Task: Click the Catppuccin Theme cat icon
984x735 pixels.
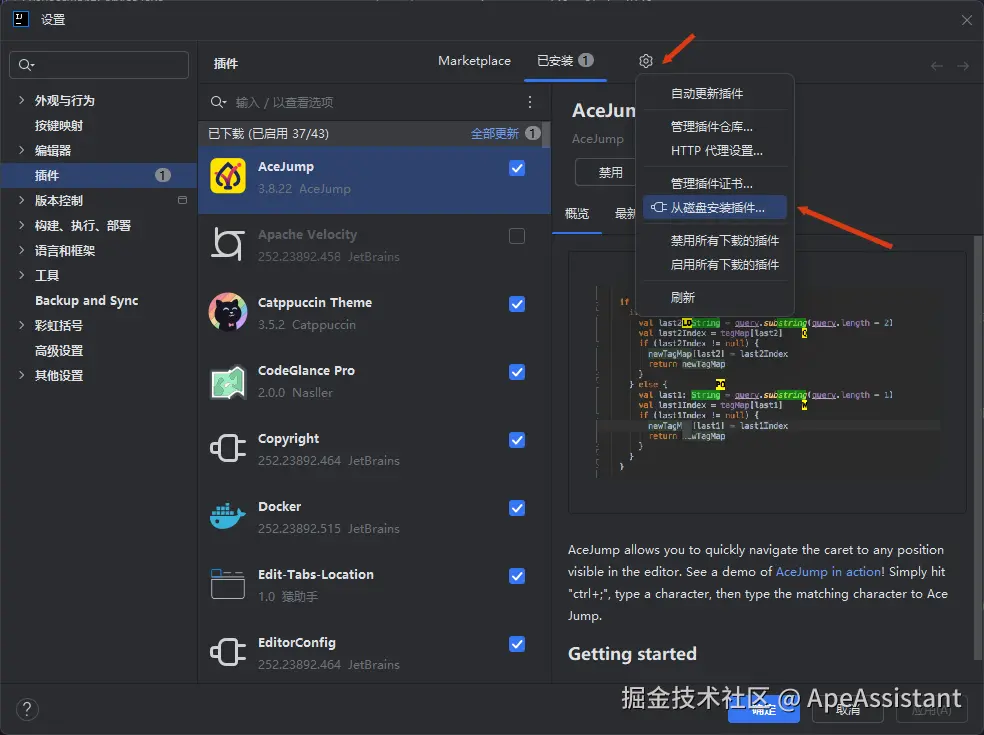Action: click(x=228, y=311)
